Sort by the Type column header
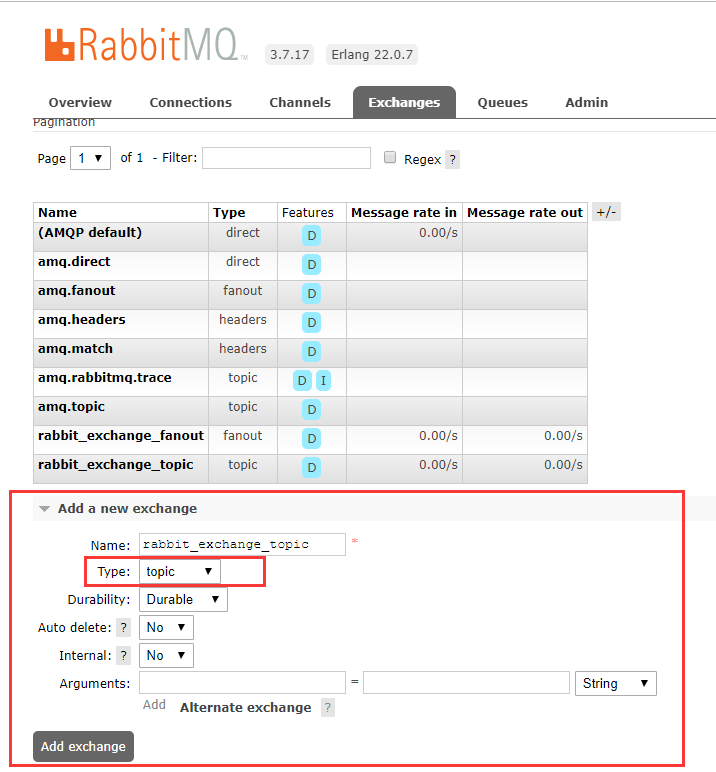716x772 pixels. coord(229,213)
